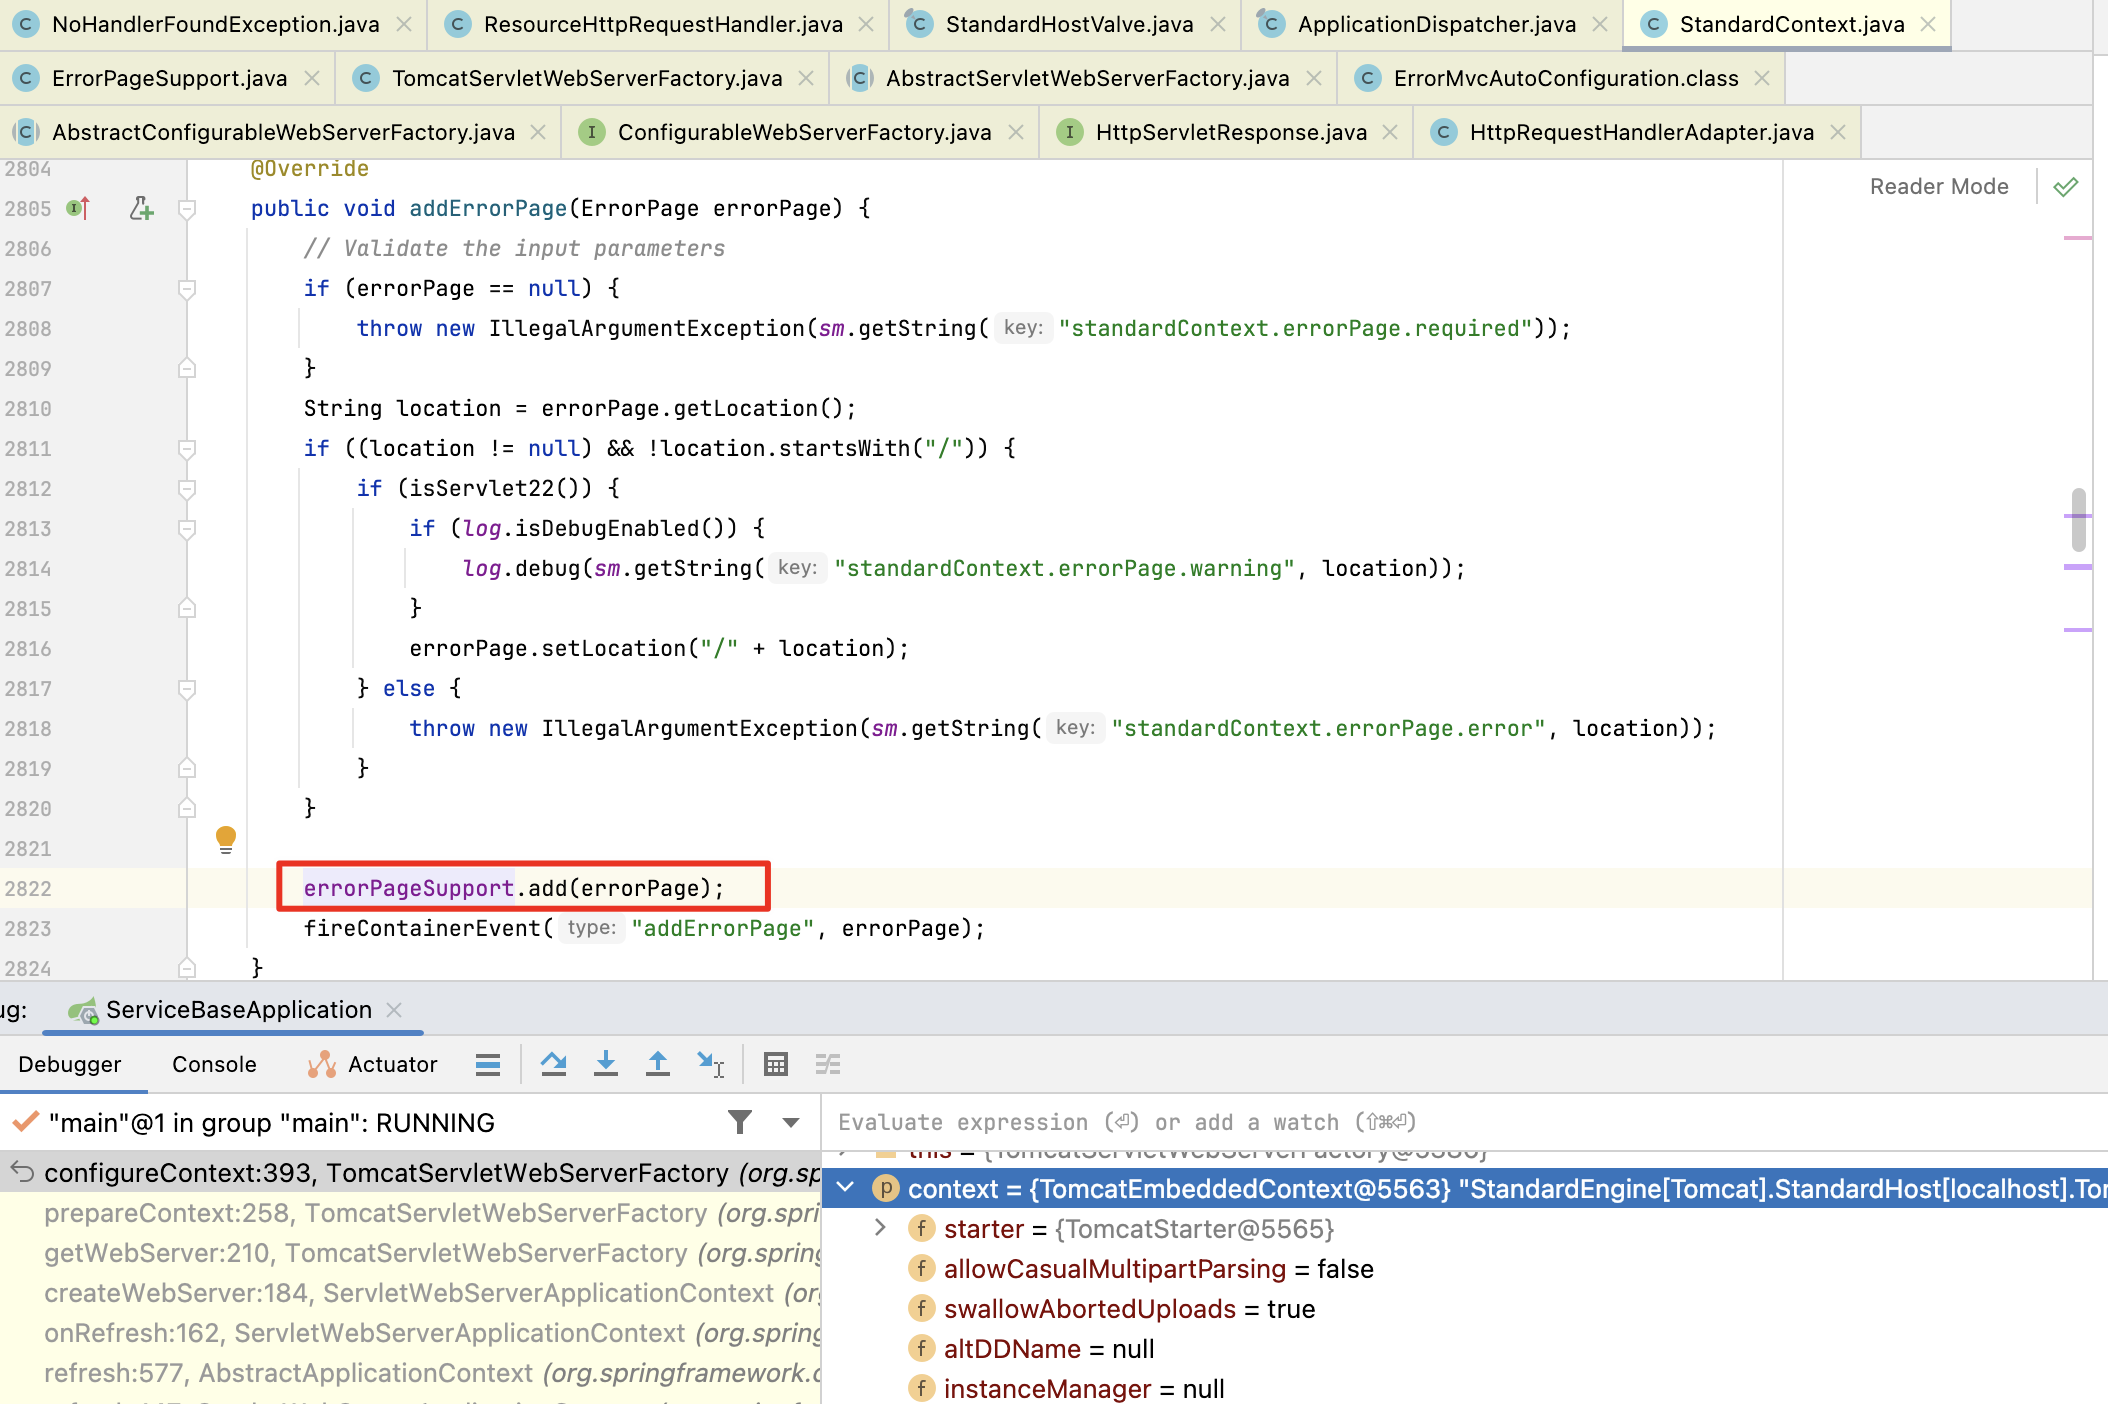Screen dimensions: 2108x1404
Task: Switch to the ErrorPageSupport.java tab
Action: (x=169, y=78)
